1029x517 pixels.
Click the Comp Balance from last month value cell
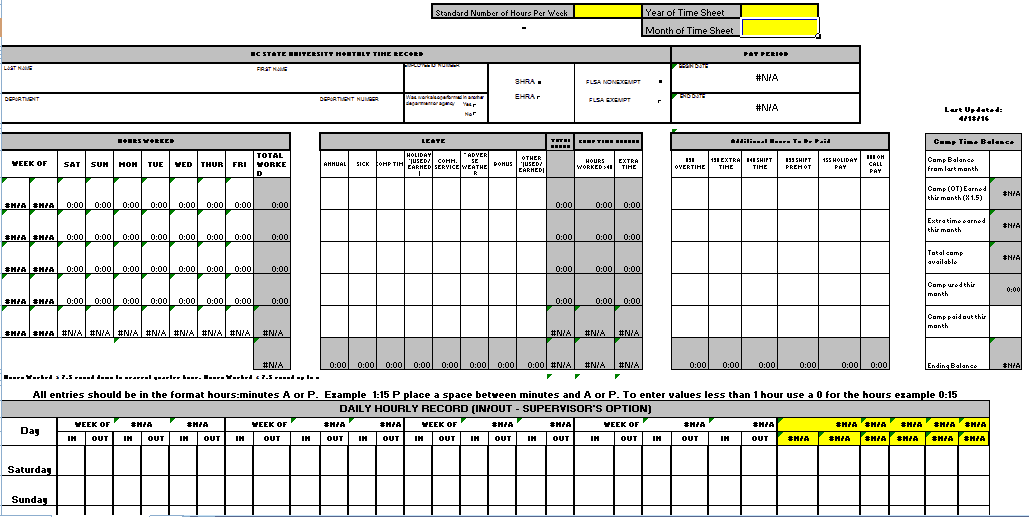click(1005, 164)
